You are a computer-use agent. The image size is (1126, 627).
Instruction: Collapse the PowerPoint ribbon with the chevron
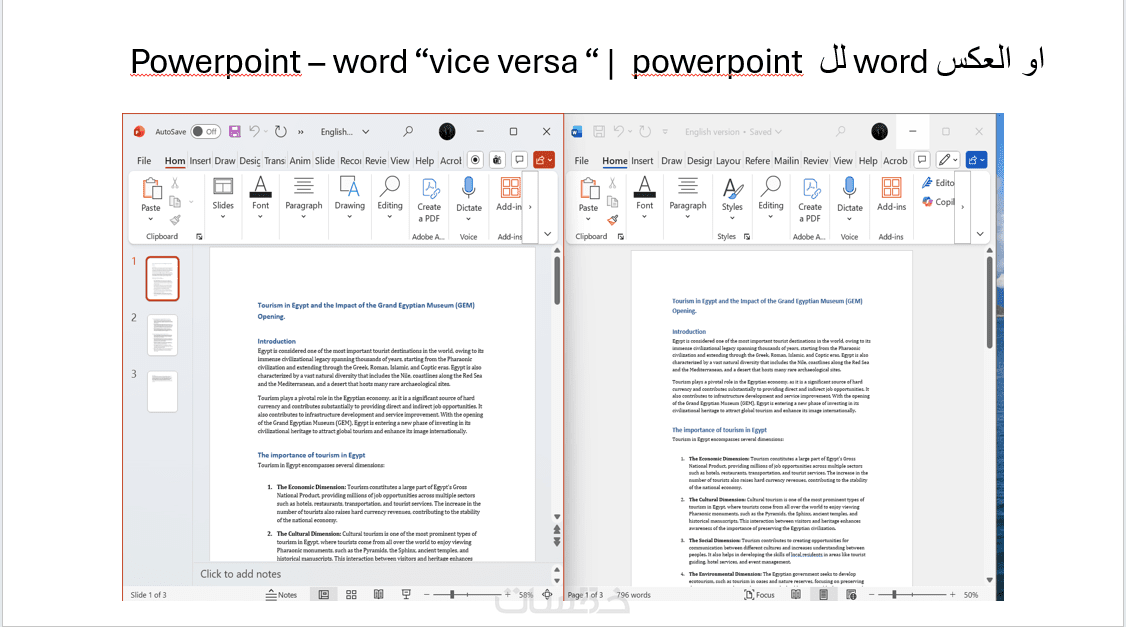(547, 234)
